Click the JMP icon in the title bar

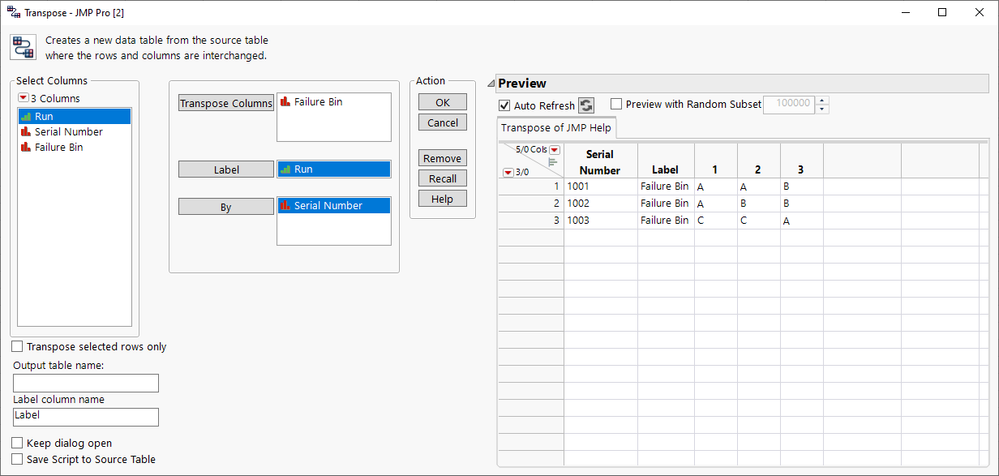point(13,11)
